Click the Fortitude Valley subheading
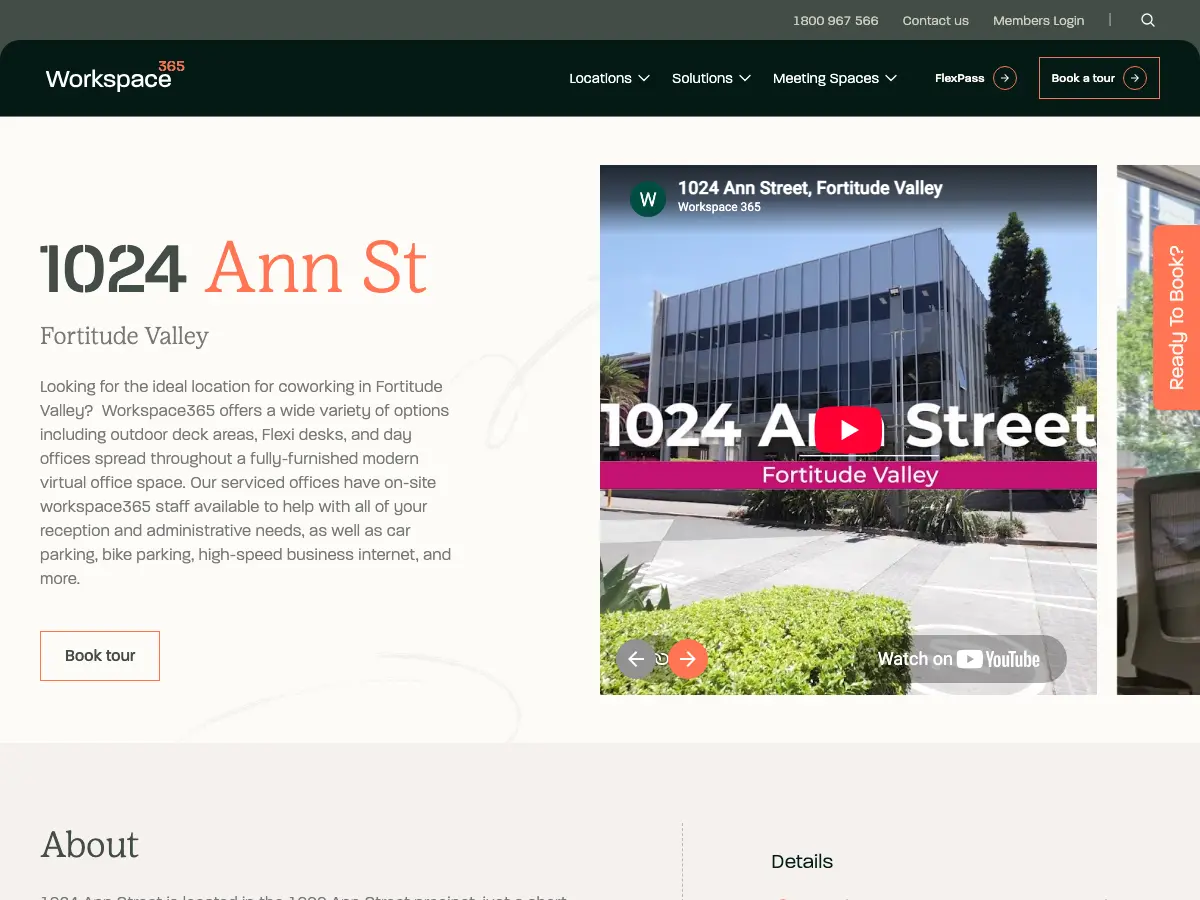This screenshot has height=900, width=1200. (124, 336)
